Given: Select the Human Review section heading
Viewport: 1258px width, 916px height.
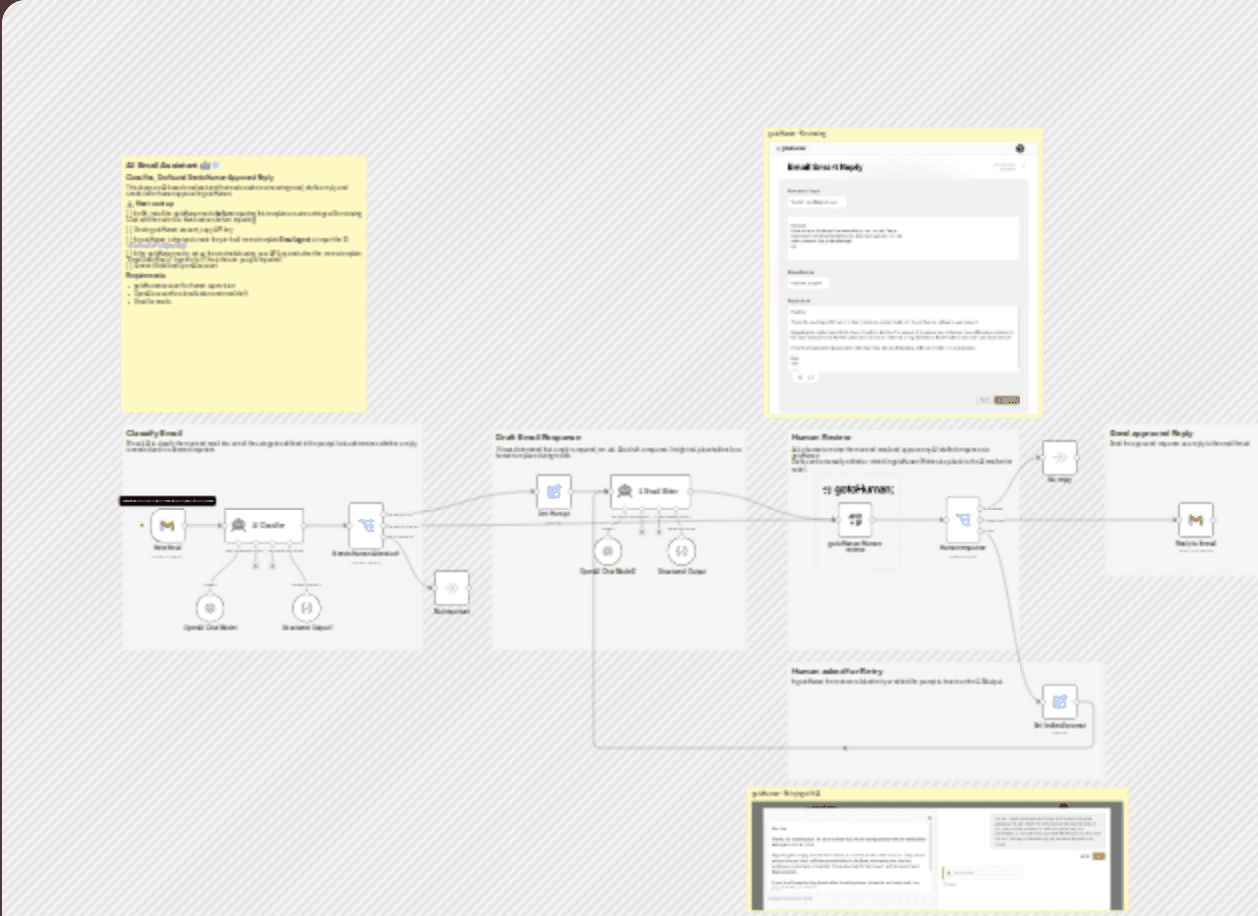Looking at the screenshot, I should tap(819, 437).
